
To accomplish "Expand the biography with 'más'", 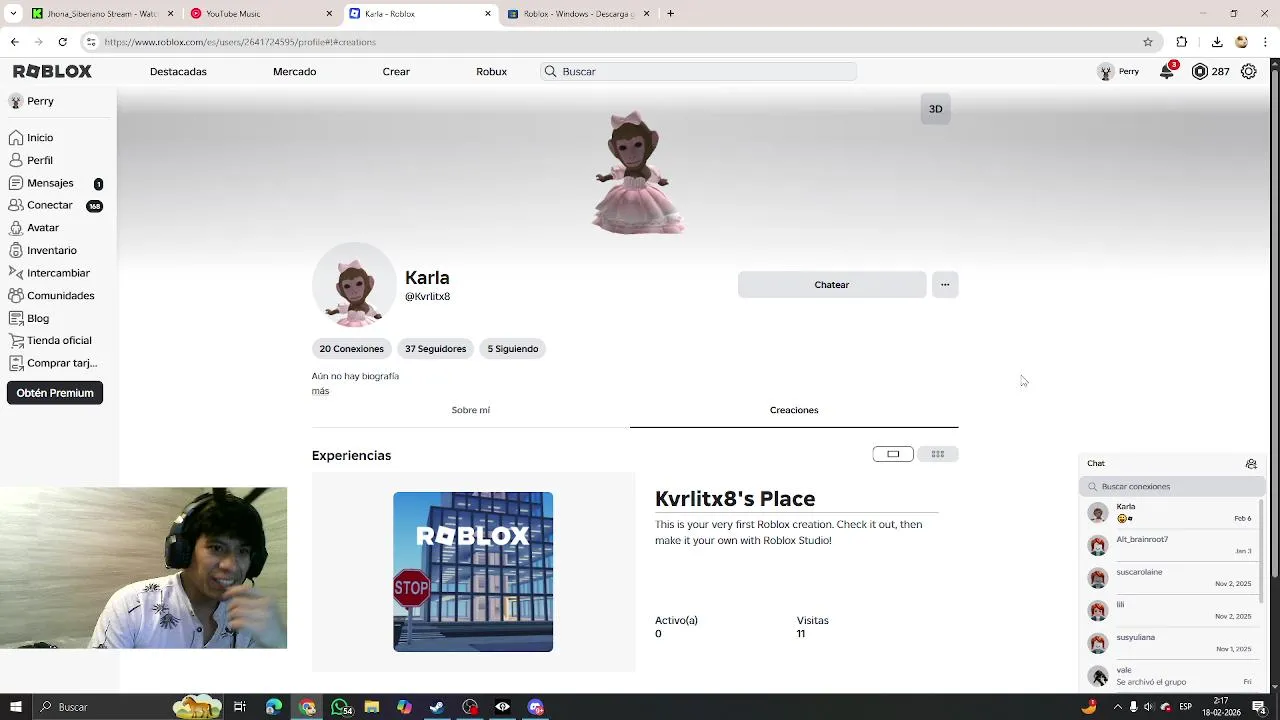I will point(320,391).
